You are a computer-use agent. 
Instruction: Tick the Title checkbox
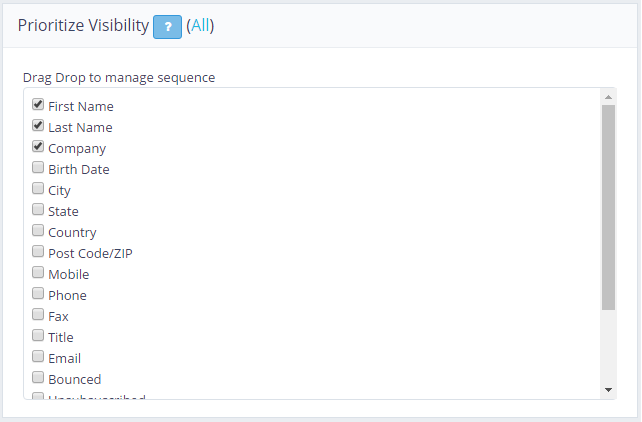click(38, 336)
